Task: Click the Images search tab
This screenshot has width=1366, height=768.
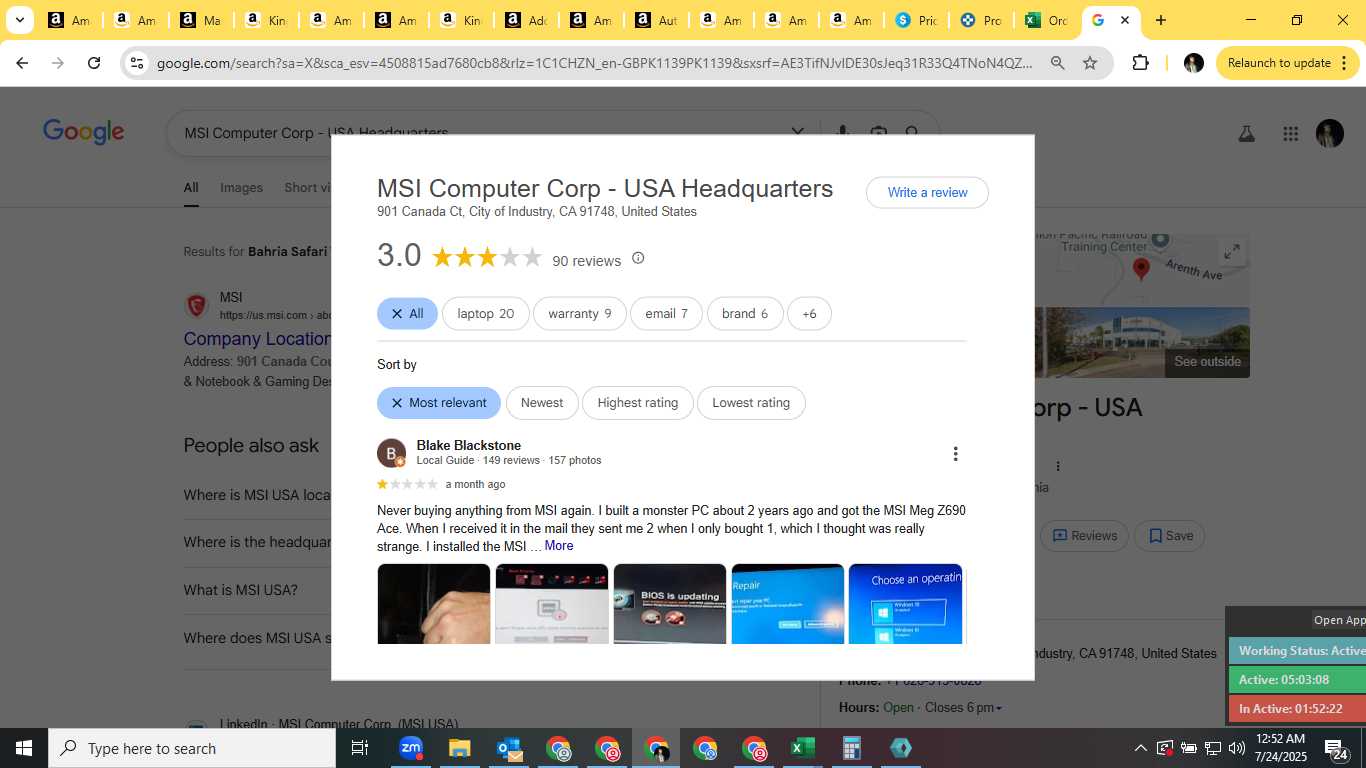Action: (241, 187)
